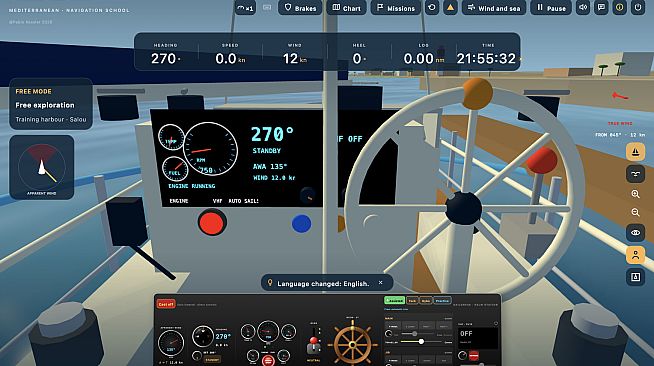Click the Apparent Wind indicator widget on left
Screen dimensions: 654x366
[x=42, y=167]
